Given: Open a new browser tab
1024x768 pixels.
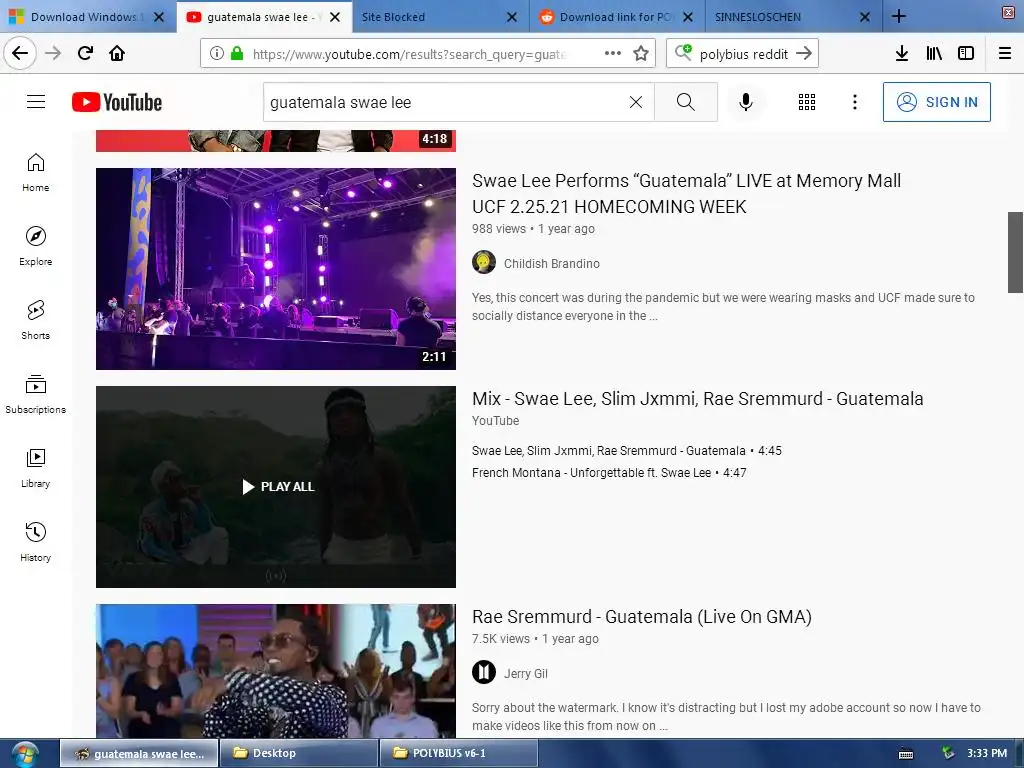Looking at the screenshot, I should (x=899, y=16).
